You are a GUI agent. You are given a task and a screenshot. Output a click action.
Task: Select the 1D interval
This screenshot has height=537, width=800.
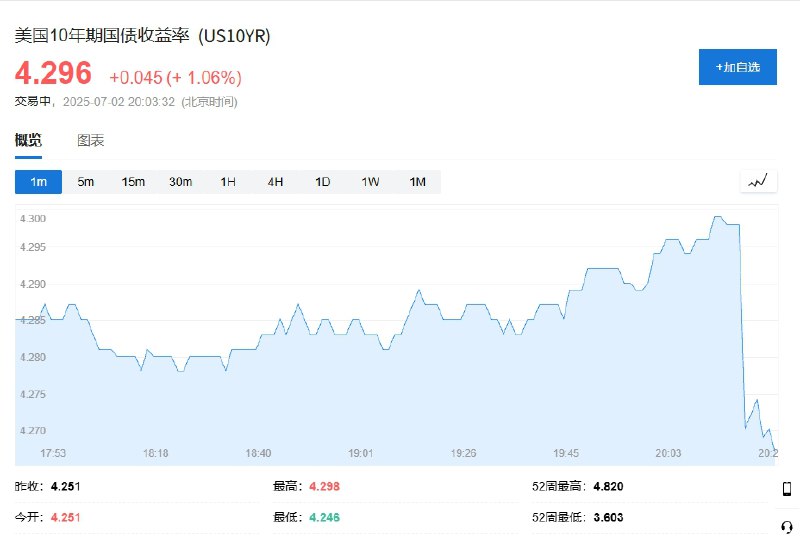click(x=322, y=182)
